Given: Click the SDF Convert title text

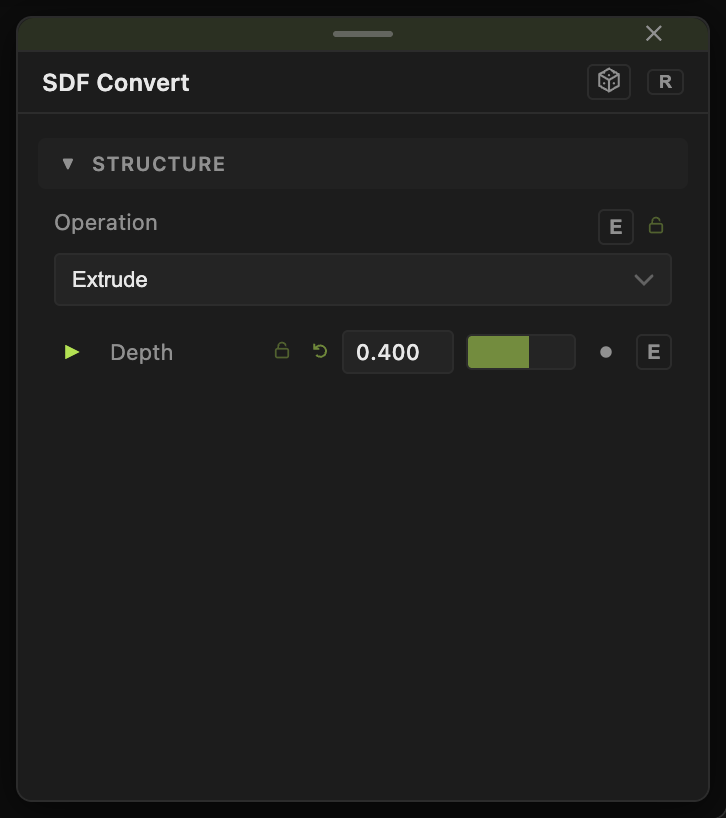Looking at the screenshot, I should (x=116, y=82).
